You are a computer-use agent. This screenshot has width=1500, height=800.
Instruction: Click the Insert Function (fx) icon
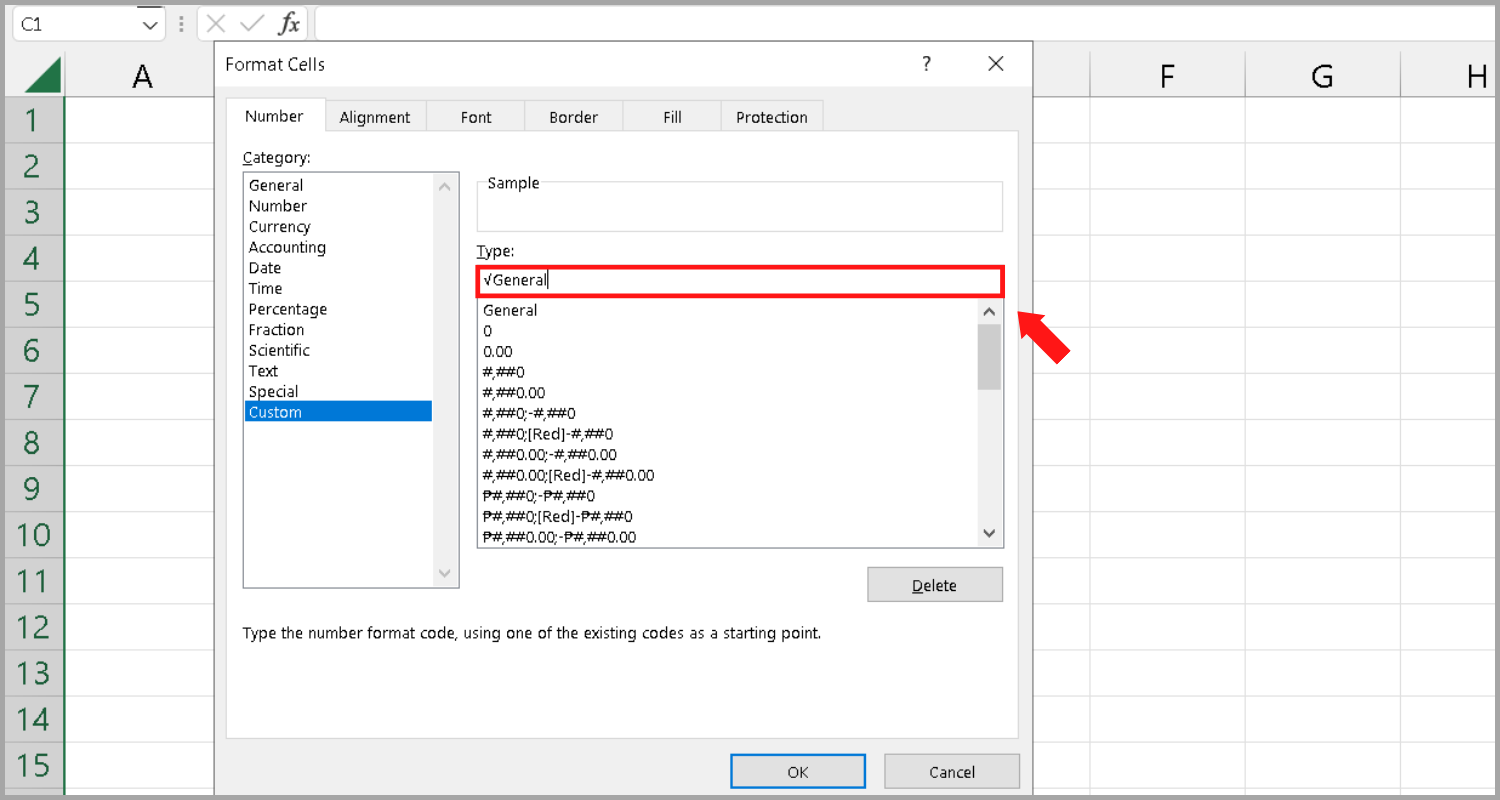coord(289,23)
